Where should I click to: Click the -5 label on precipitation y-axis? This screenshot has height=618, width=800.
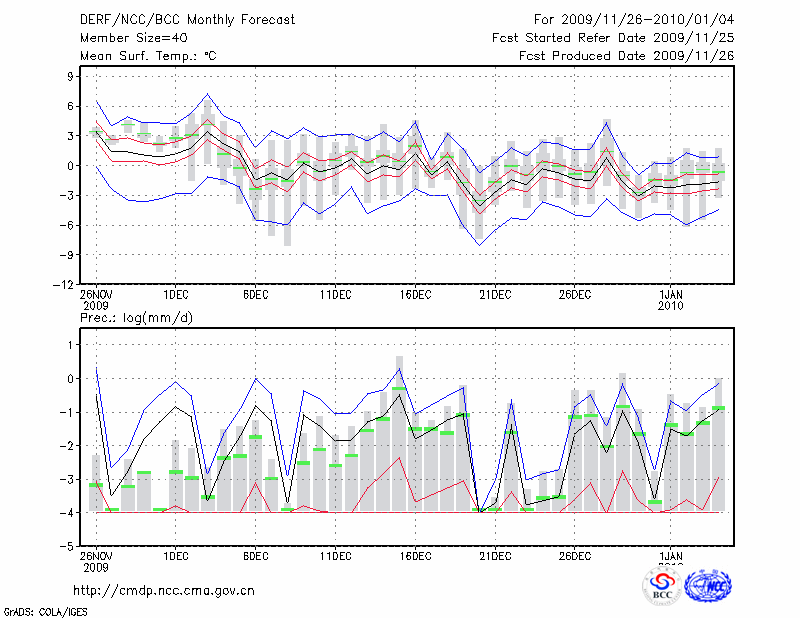[x=68, y=547]
